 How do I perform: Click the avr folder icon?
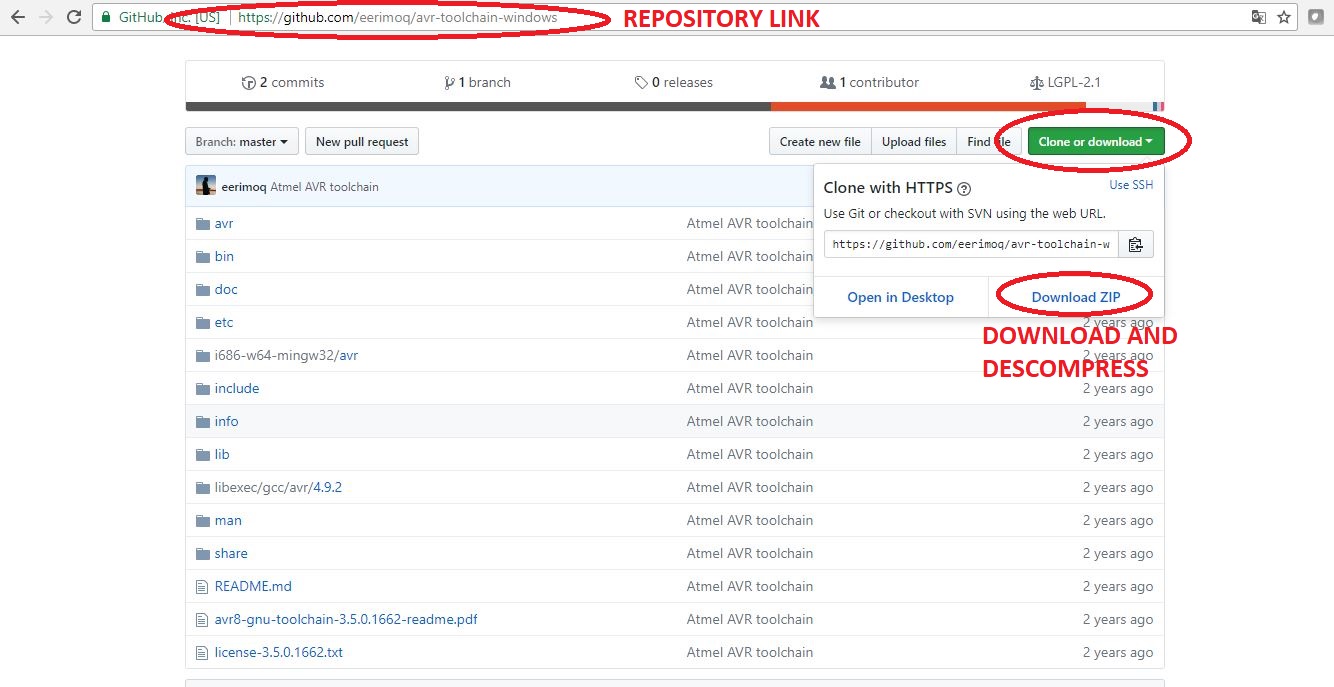click(203, 224)
